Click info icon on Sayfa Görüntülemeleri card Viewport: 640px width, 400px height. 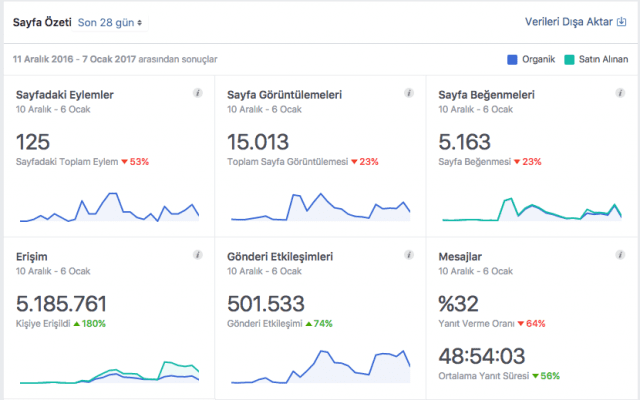coord(409,93)
